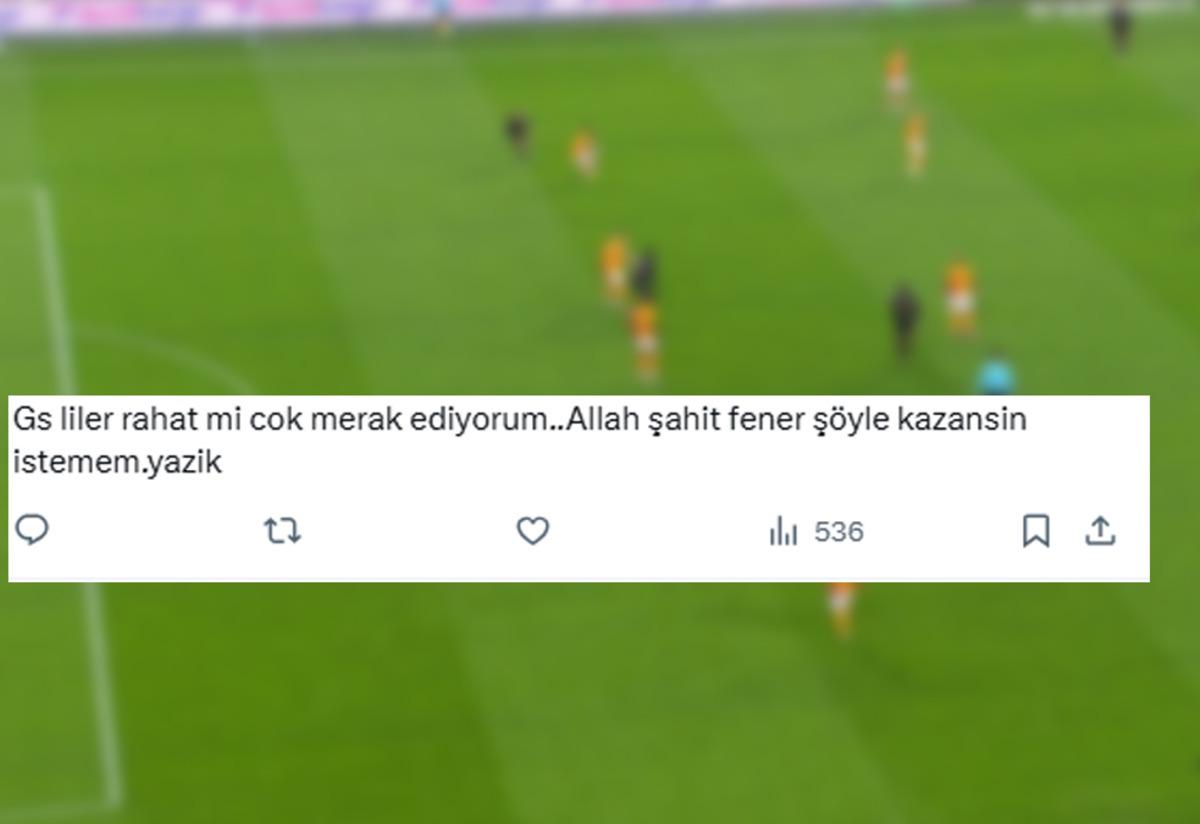Open the reply speech bubble icon
1200x824 pixels.
tap(33, 530)
